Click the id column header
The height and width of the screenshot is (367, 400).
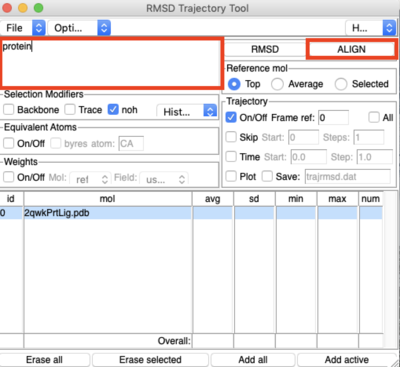(x=11, y=199)
